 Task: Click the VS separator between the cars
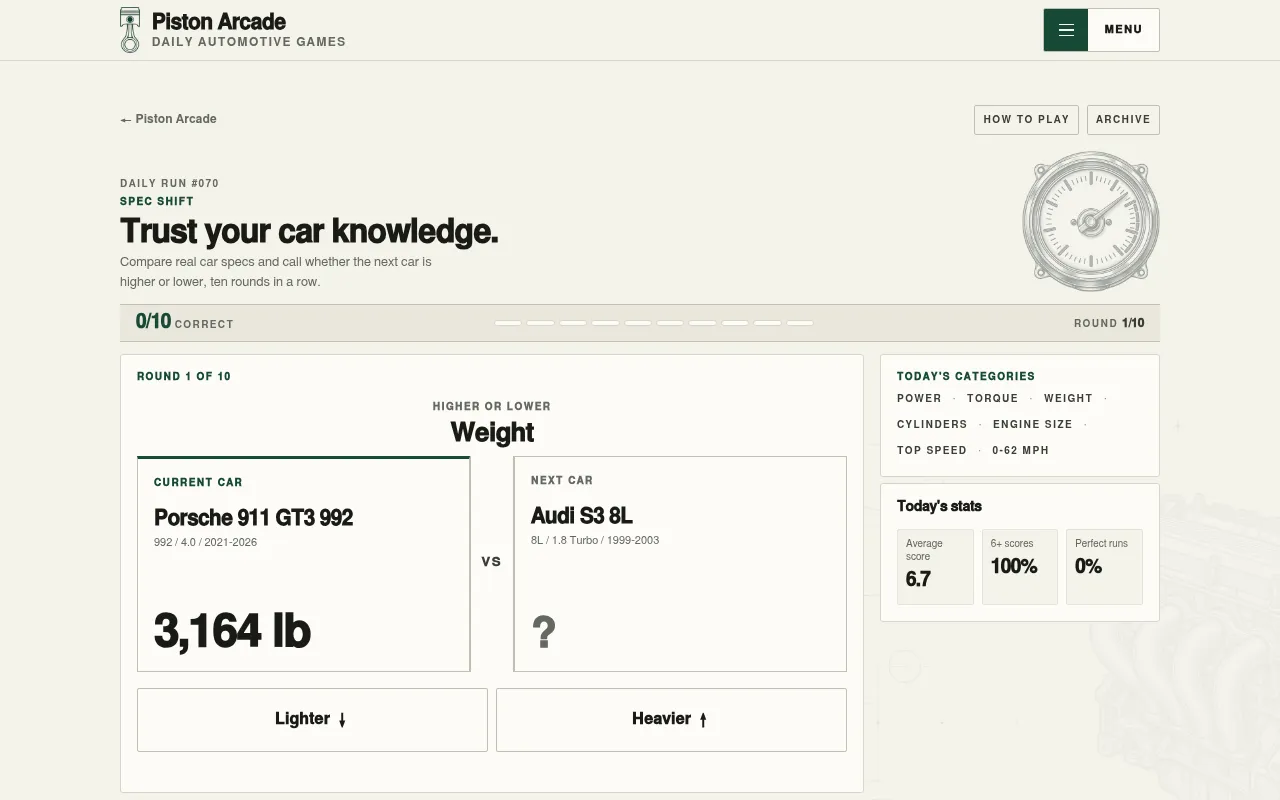coord(491,561)
